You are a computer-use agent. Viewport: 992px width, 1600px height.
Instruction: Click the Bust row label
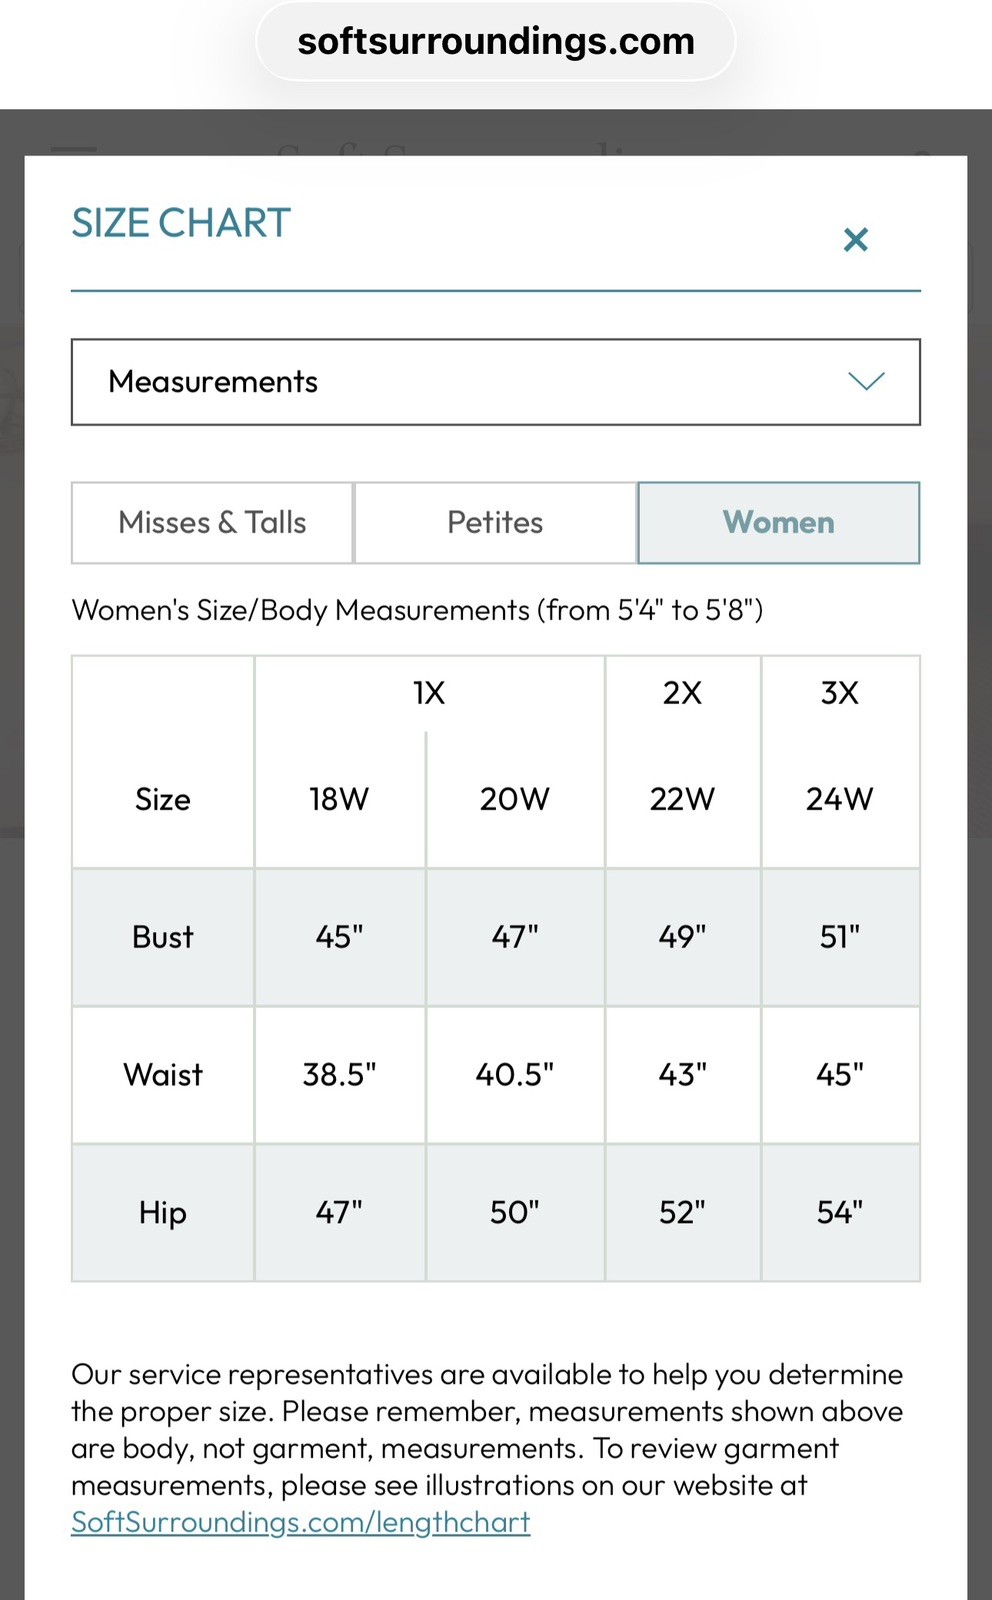coord(163,937)
